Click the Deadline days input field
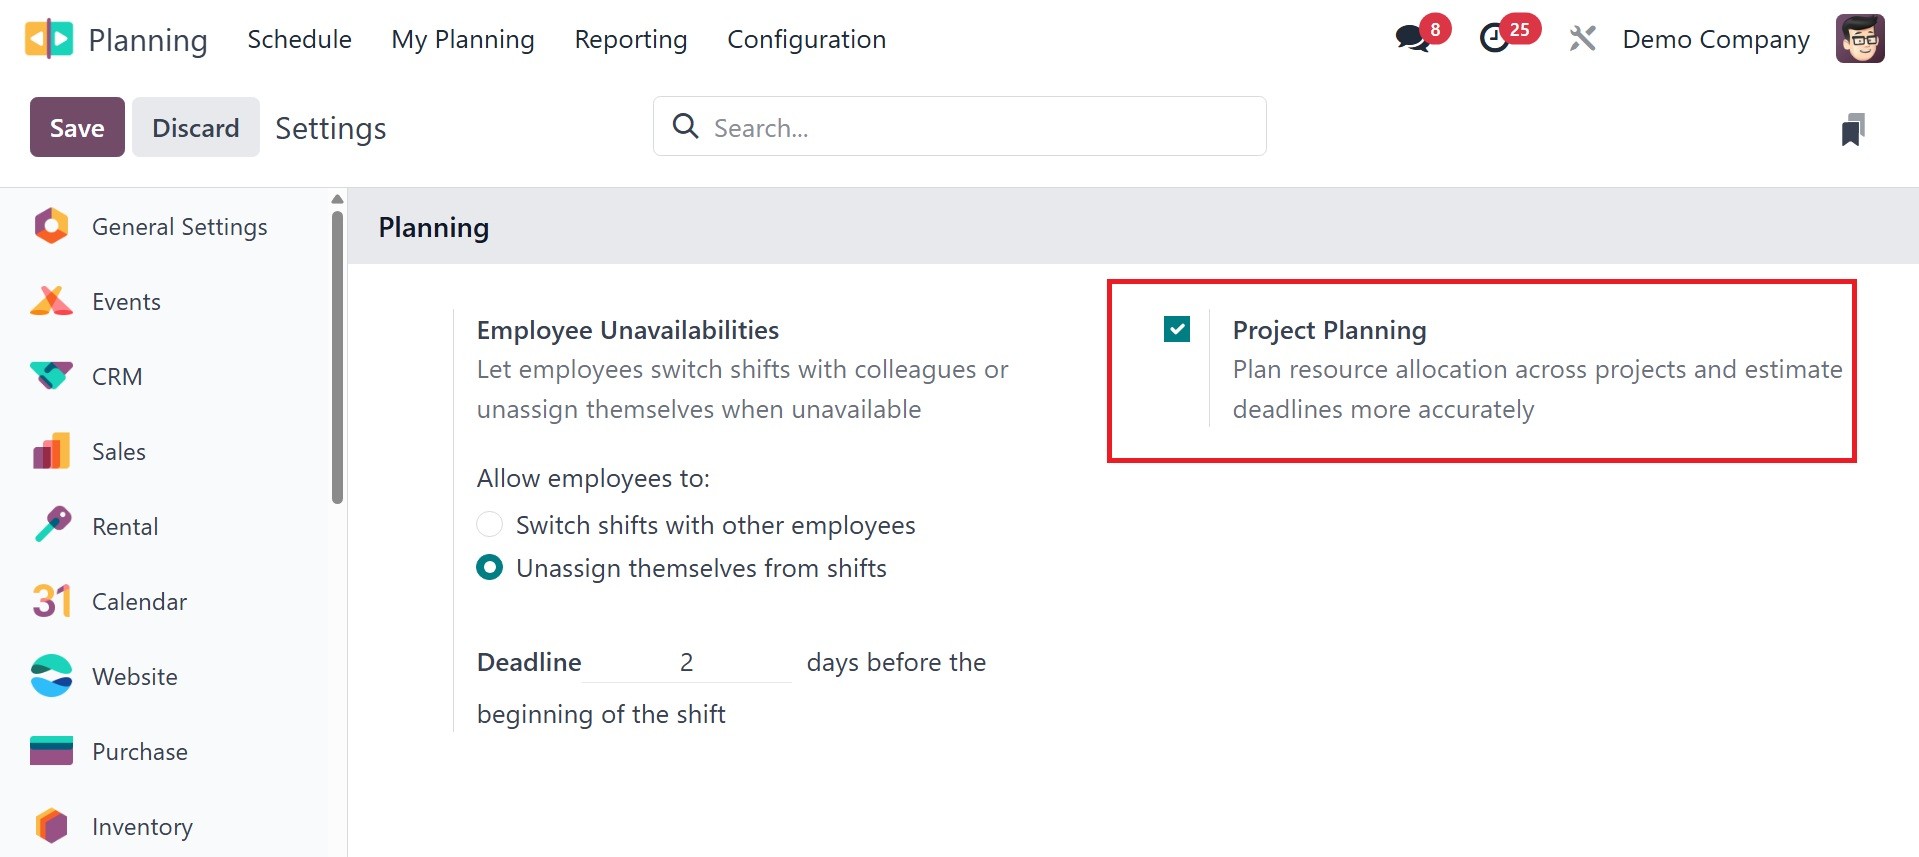 point(686,662)
